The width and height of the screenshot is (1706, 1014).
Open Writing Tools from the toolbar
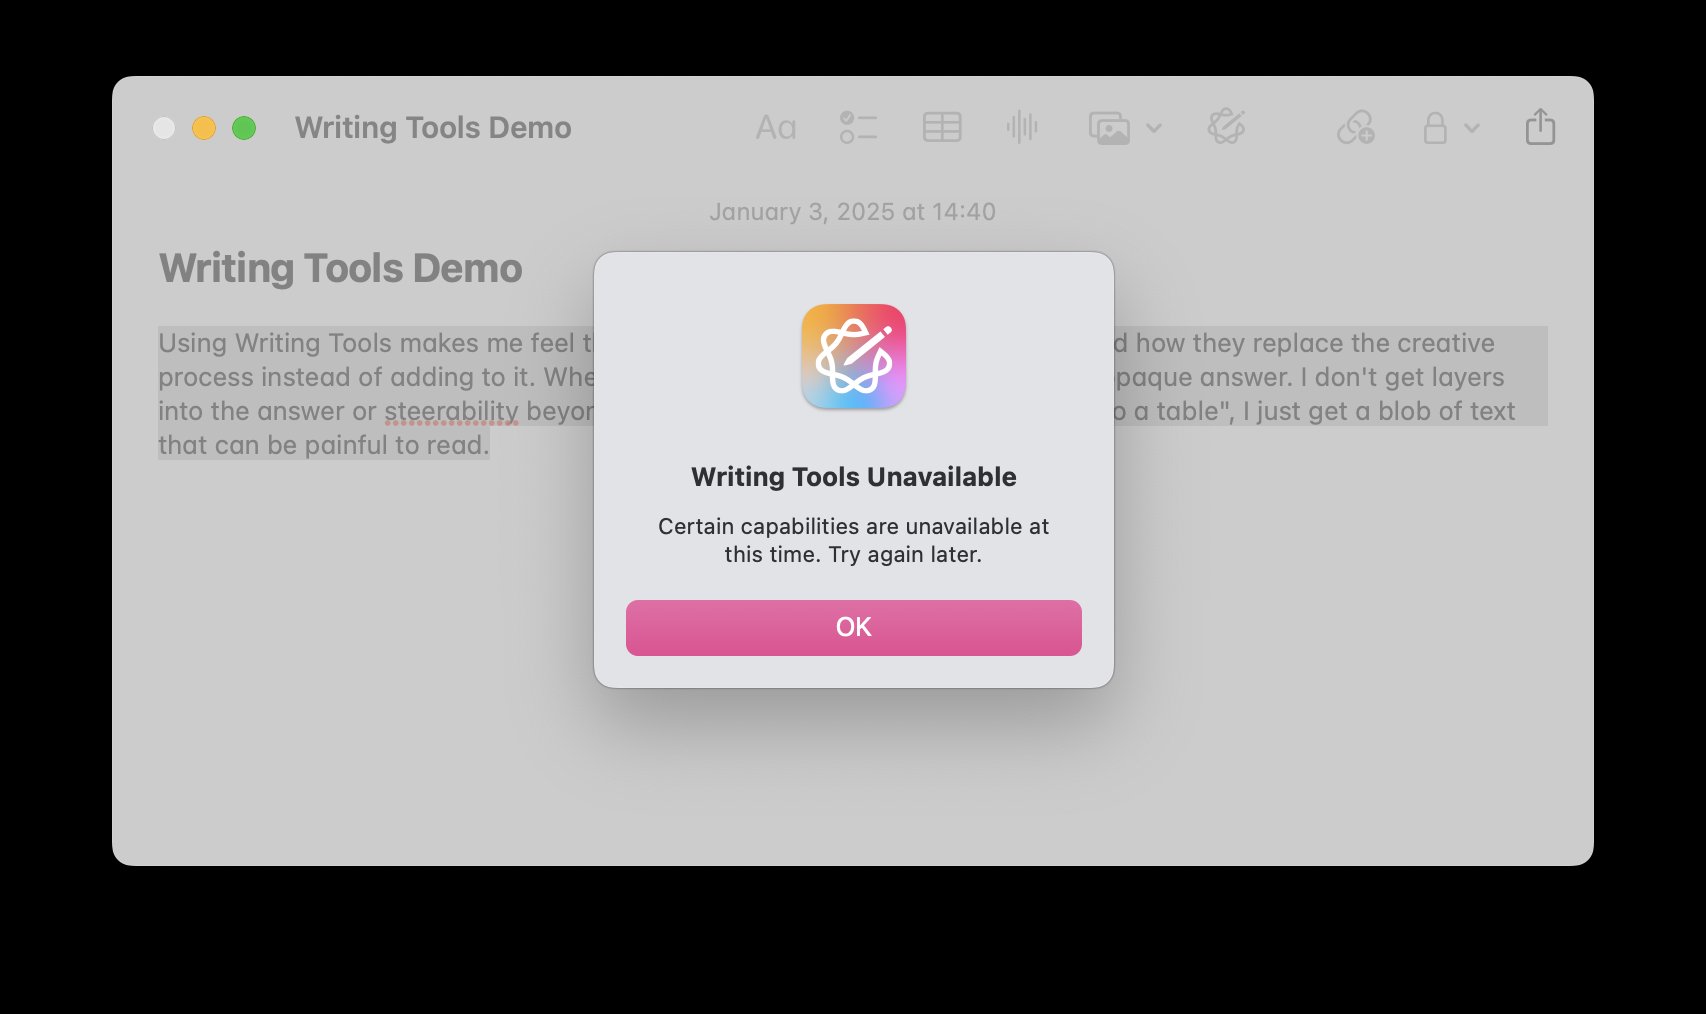coord(1226,128)
